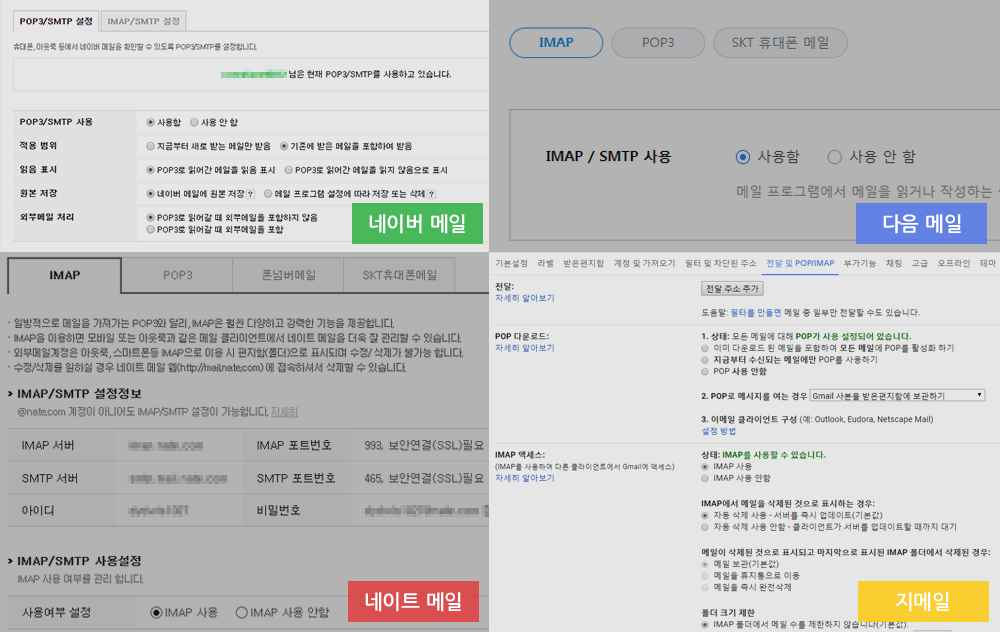1000x632 pixels.
Task: Follow the 자세히 link in Nate settings
Action: pos(284,412)
